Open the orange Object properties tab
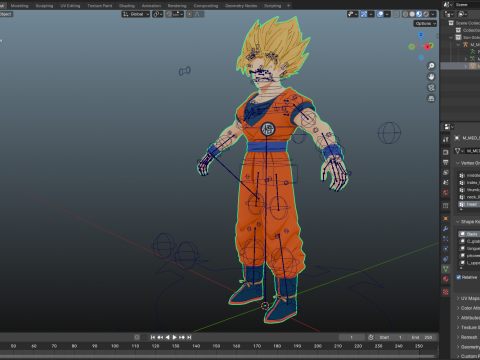This screenshot has height=360, width=480. click(x=446, y=219)
